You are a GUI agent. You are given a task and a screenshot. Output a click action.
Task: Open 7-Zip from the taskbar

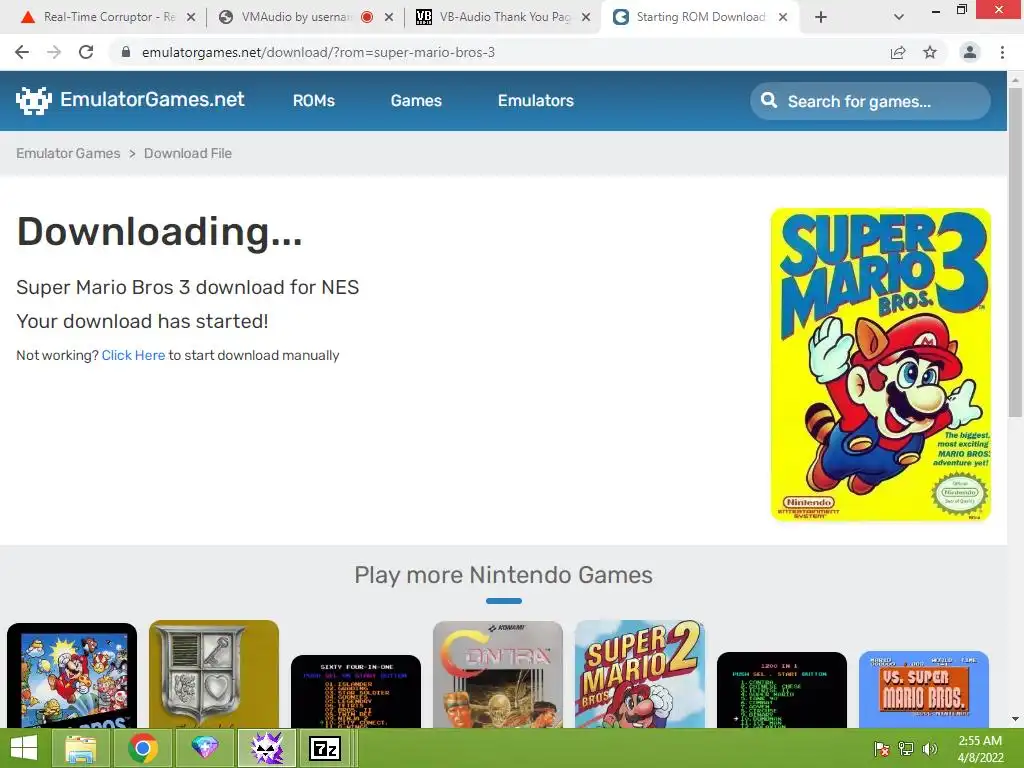coord(325,748)
